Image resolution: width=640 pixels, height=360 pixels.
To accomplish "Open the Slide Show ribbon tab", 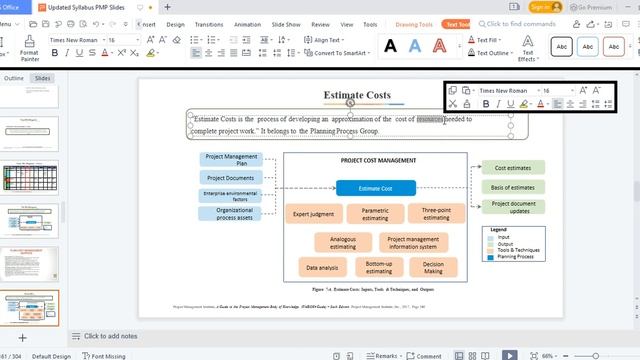I will pyautogui.click(x=286, y=24).
